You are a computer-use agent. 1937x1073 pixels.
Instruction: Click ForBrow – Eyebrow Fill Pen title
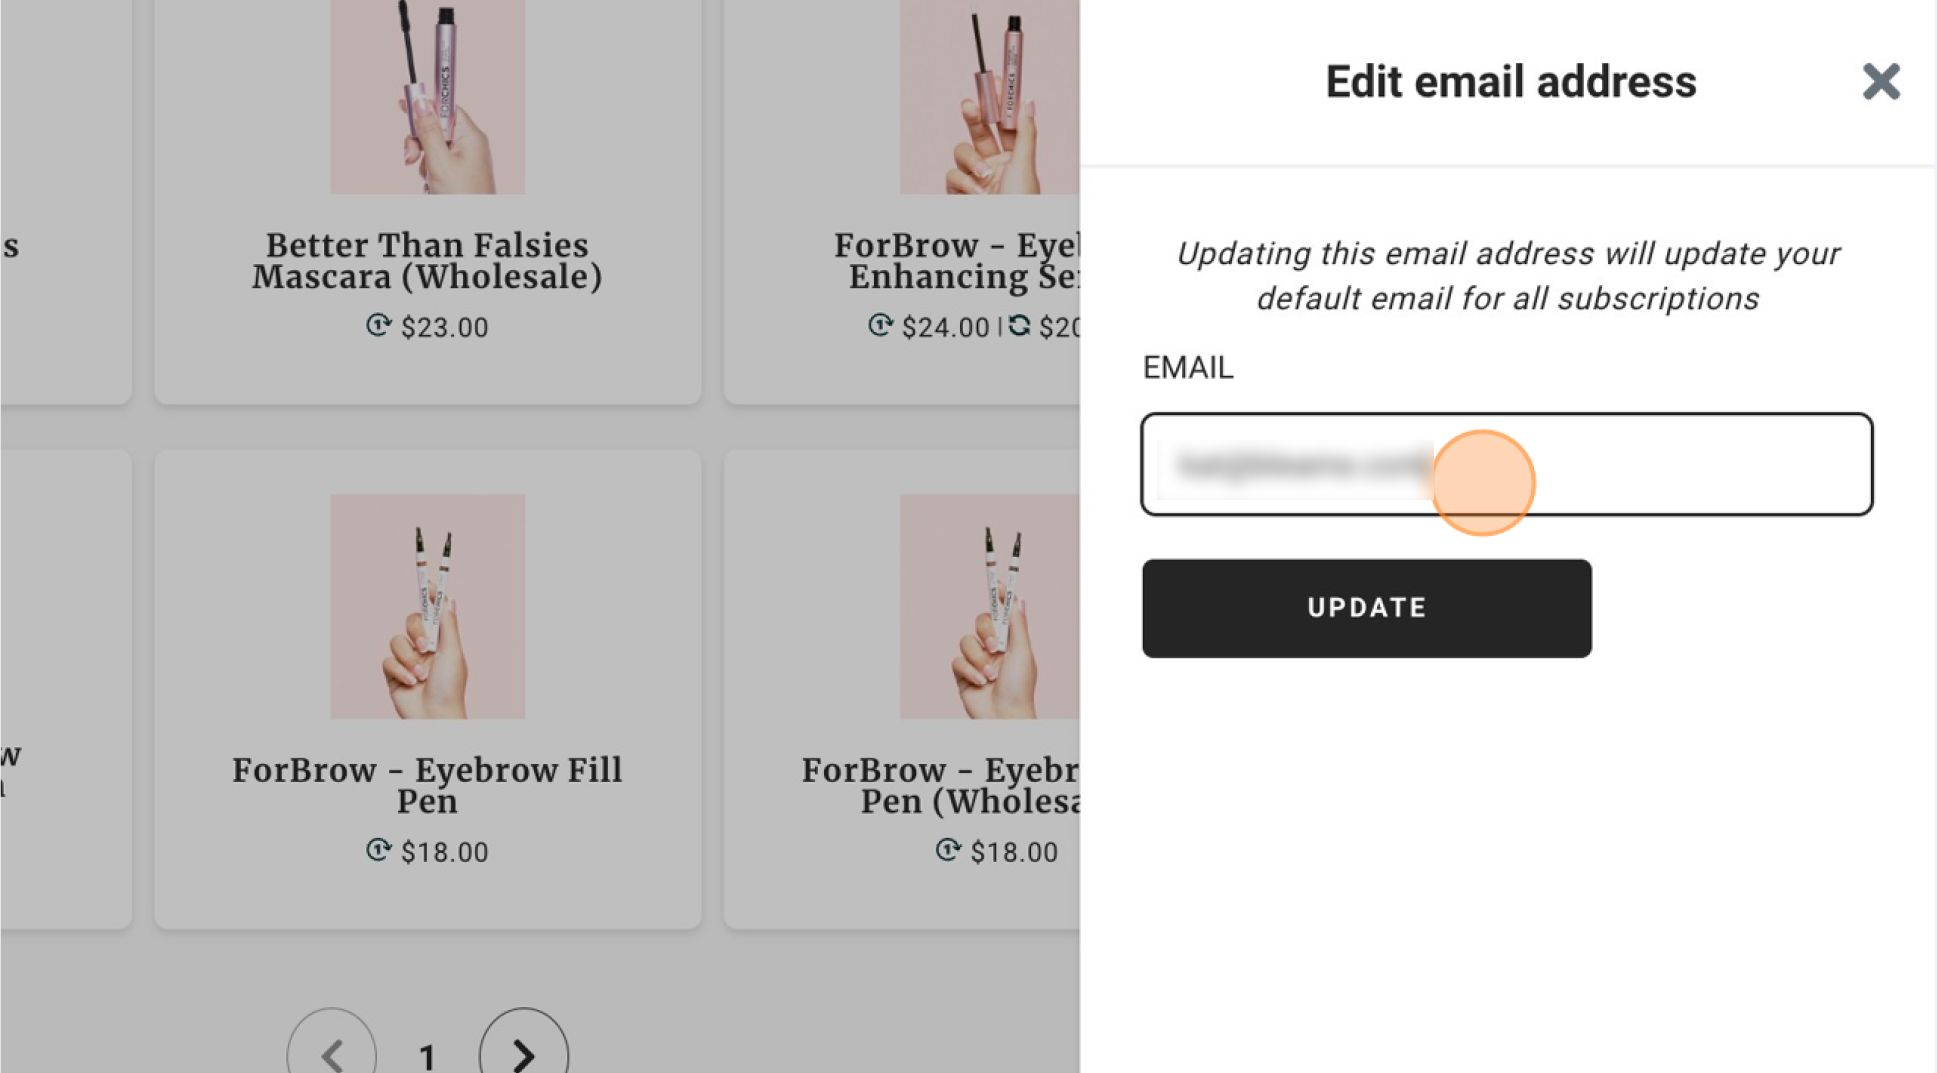click(x=427, y=785)
